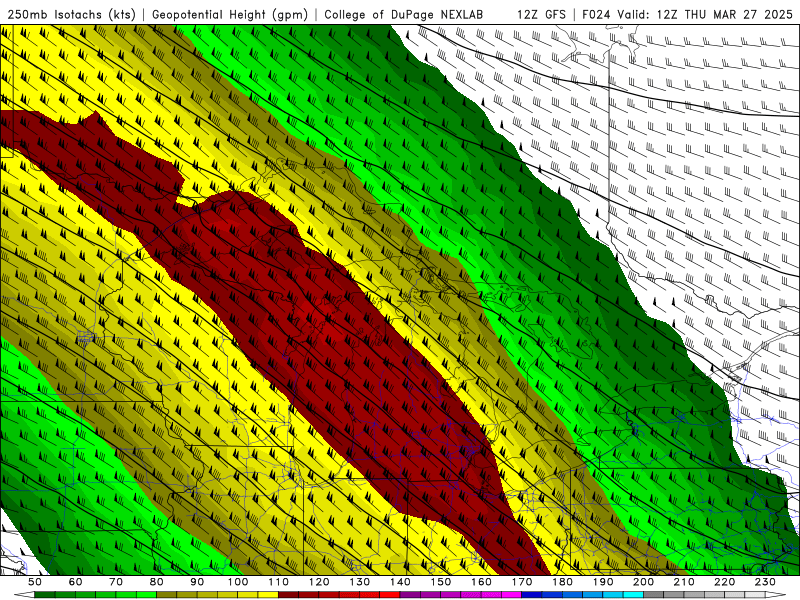
Task: Click the 170 legend label
Action: point(522,582)
